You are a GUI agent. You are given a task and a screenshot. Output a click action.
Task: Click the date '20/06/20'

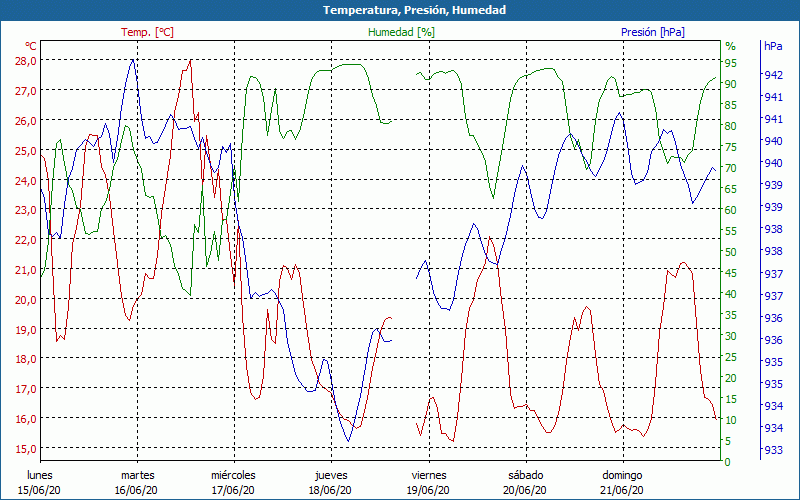[525, 490]
